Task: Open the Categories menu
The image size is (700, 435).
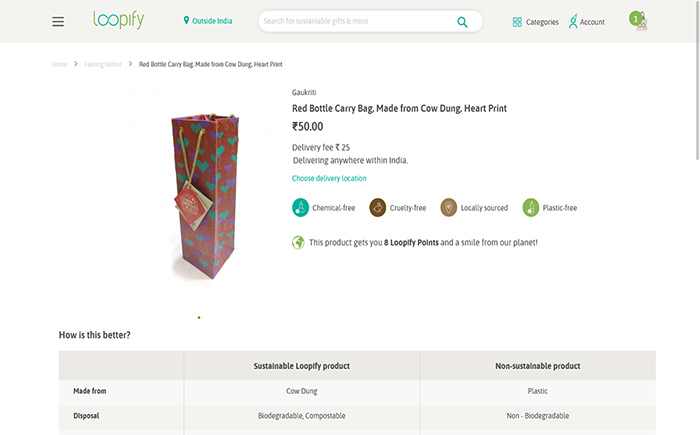Action: coord(535,22)
